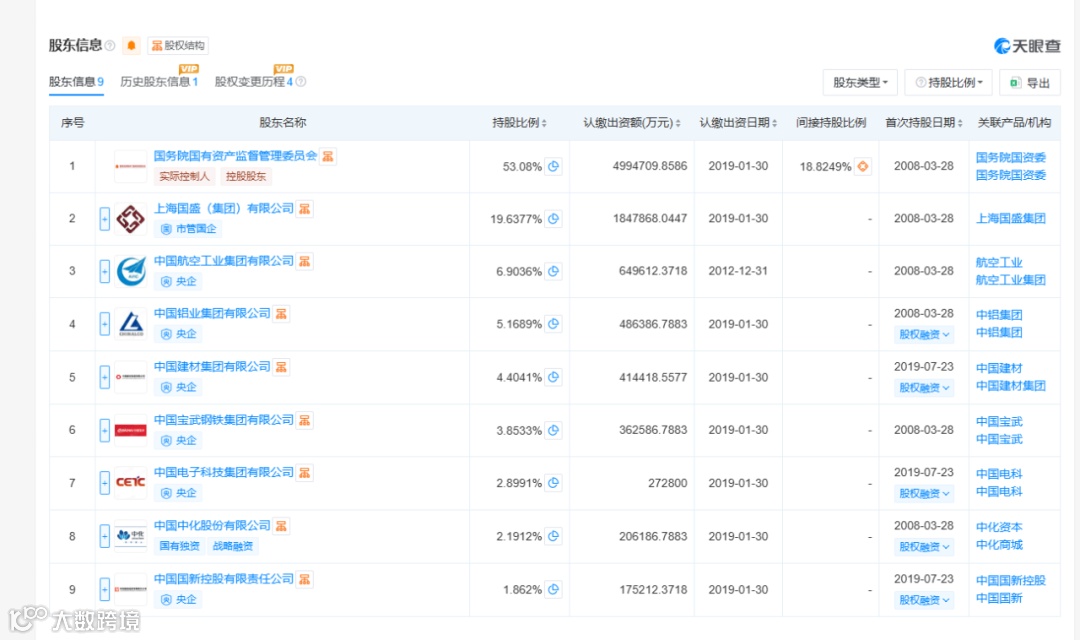Click pie chart icon next to 2.1912%
1080x640 pixels.
point(553,536)
